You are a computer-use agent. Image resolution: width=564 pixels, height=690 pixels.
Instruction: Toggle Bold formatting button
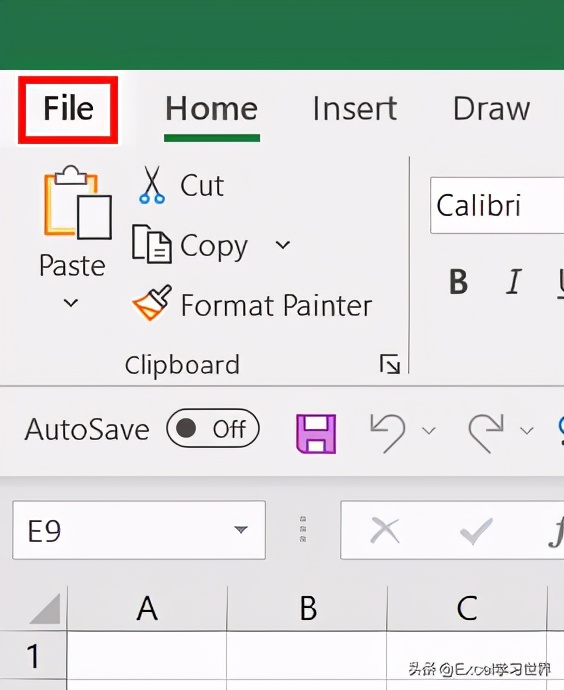458,281
